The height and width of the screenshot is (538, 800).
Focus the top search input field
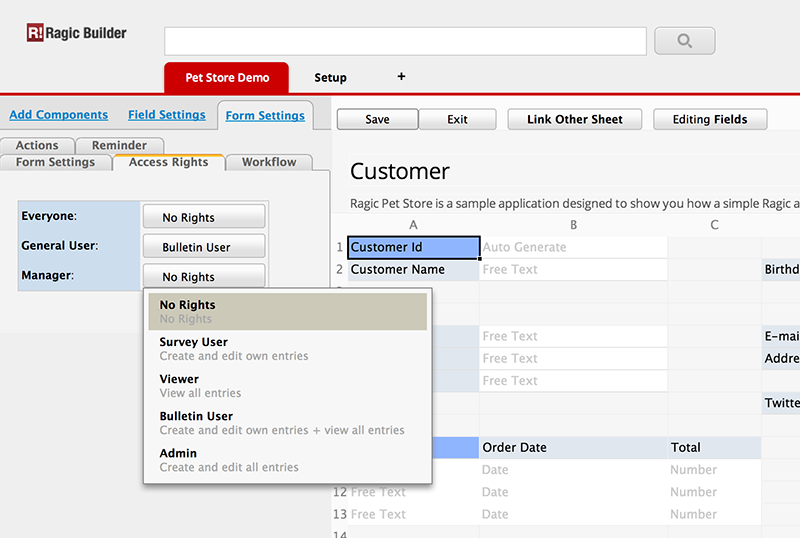point(405,41)
